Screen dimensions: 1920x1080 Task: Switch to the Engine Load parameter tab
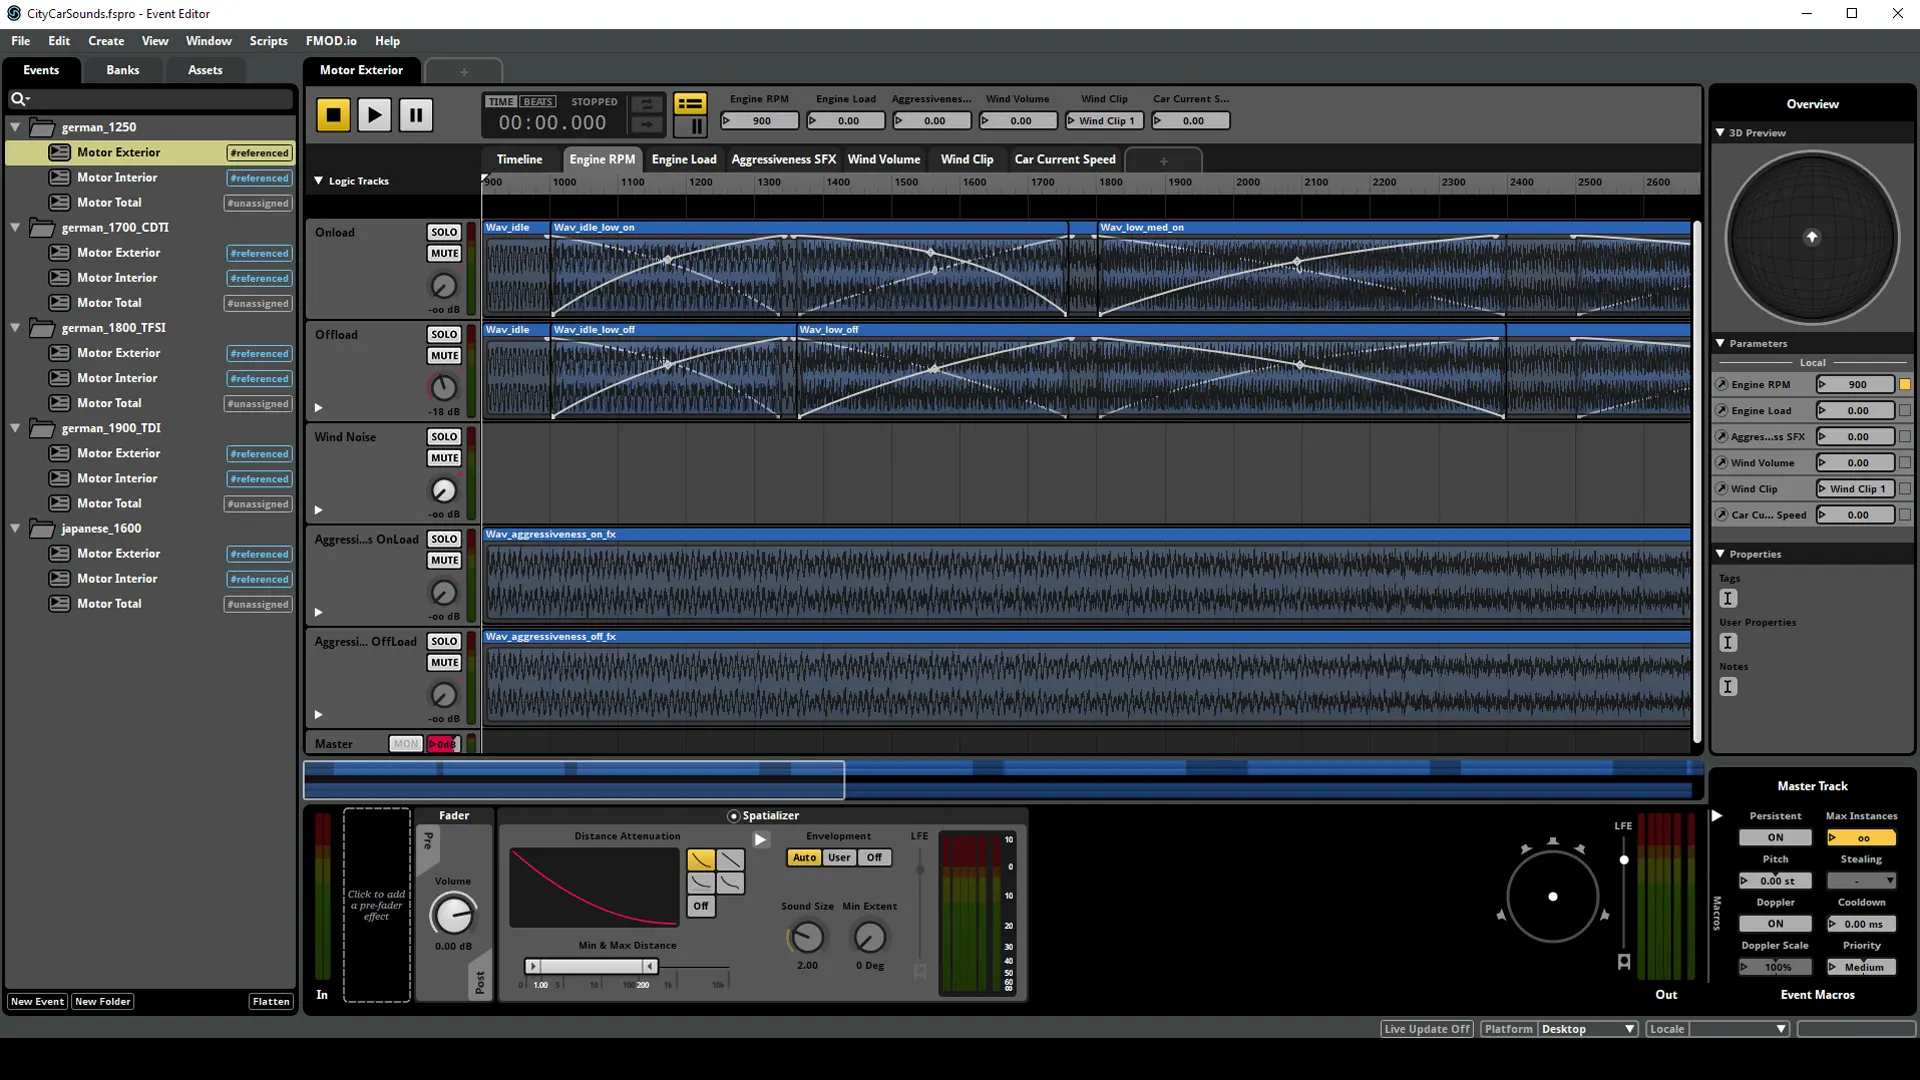coord(684,159)
